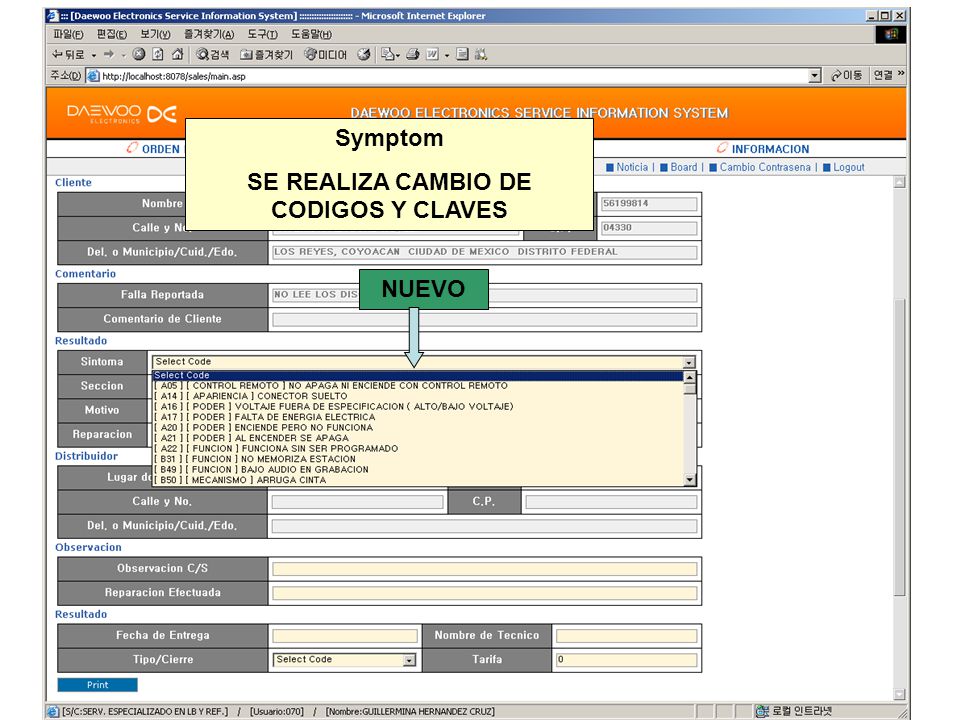Open the Favorites (즐겨찾기) toolbar button

266,54
